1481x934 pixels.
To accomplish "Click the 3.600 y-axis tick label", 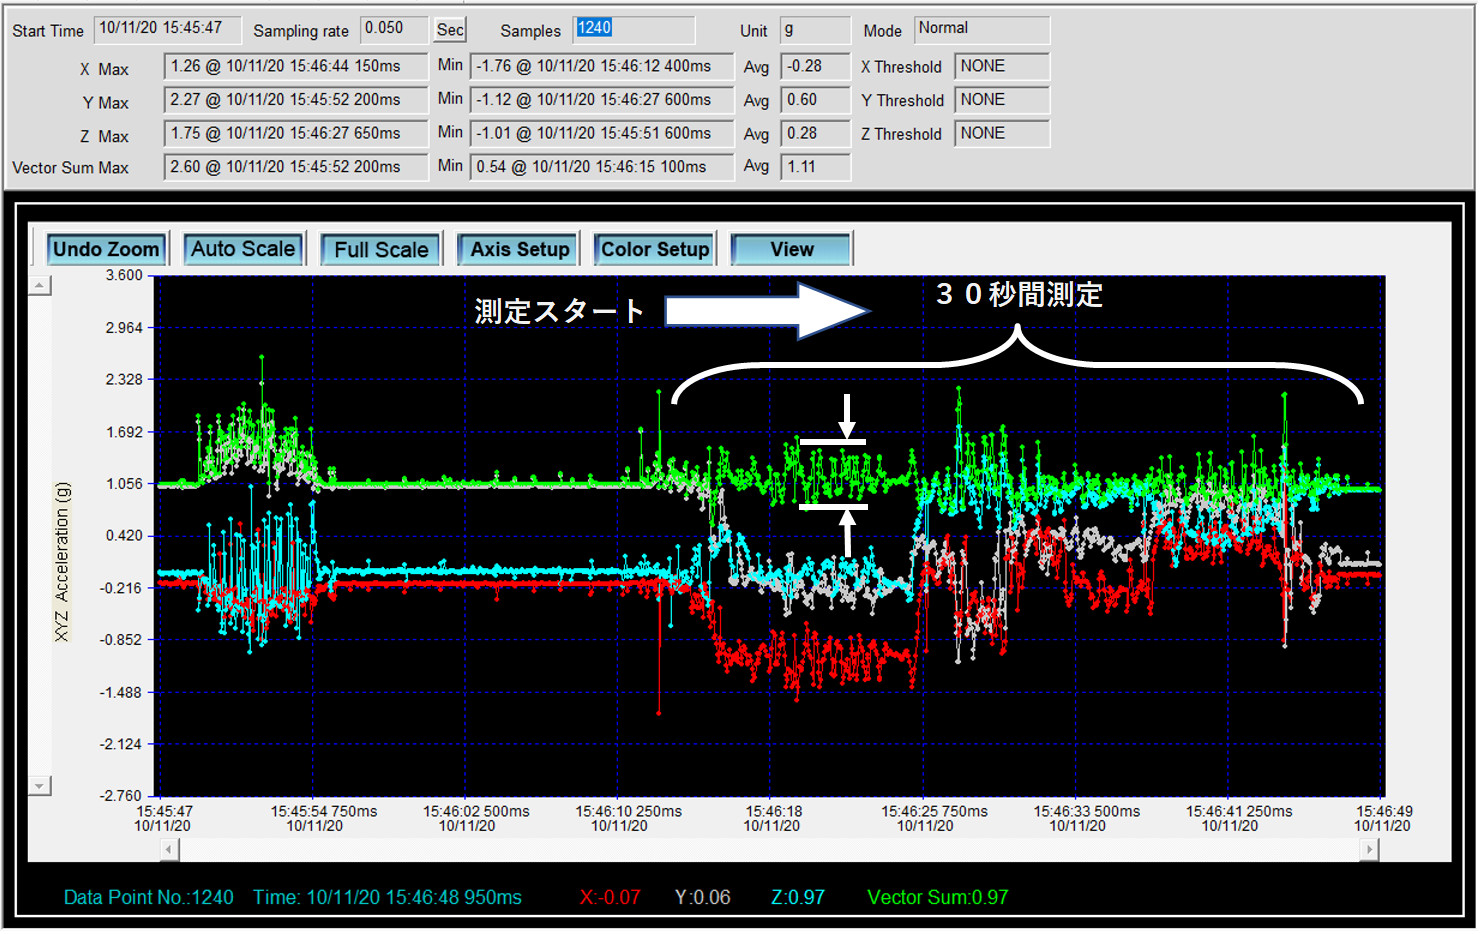I will pos(125,276).
